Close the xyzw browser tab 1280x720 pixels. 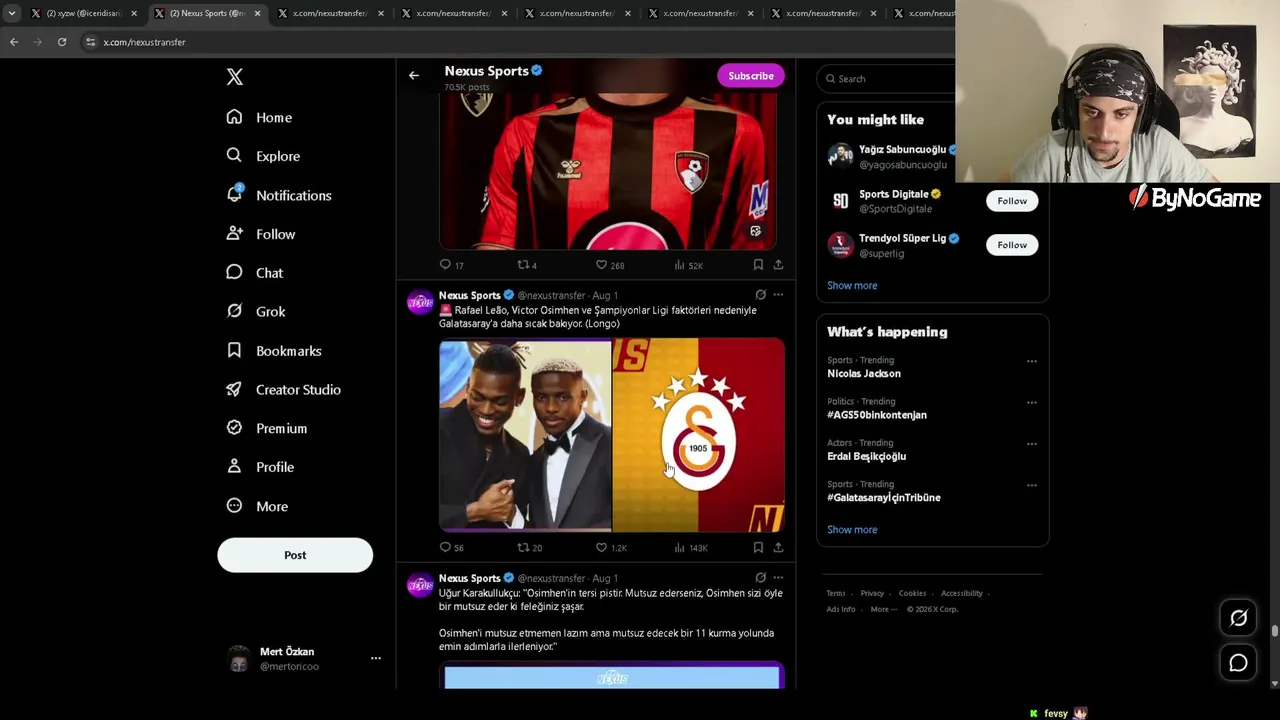click(x=134, y=13)
